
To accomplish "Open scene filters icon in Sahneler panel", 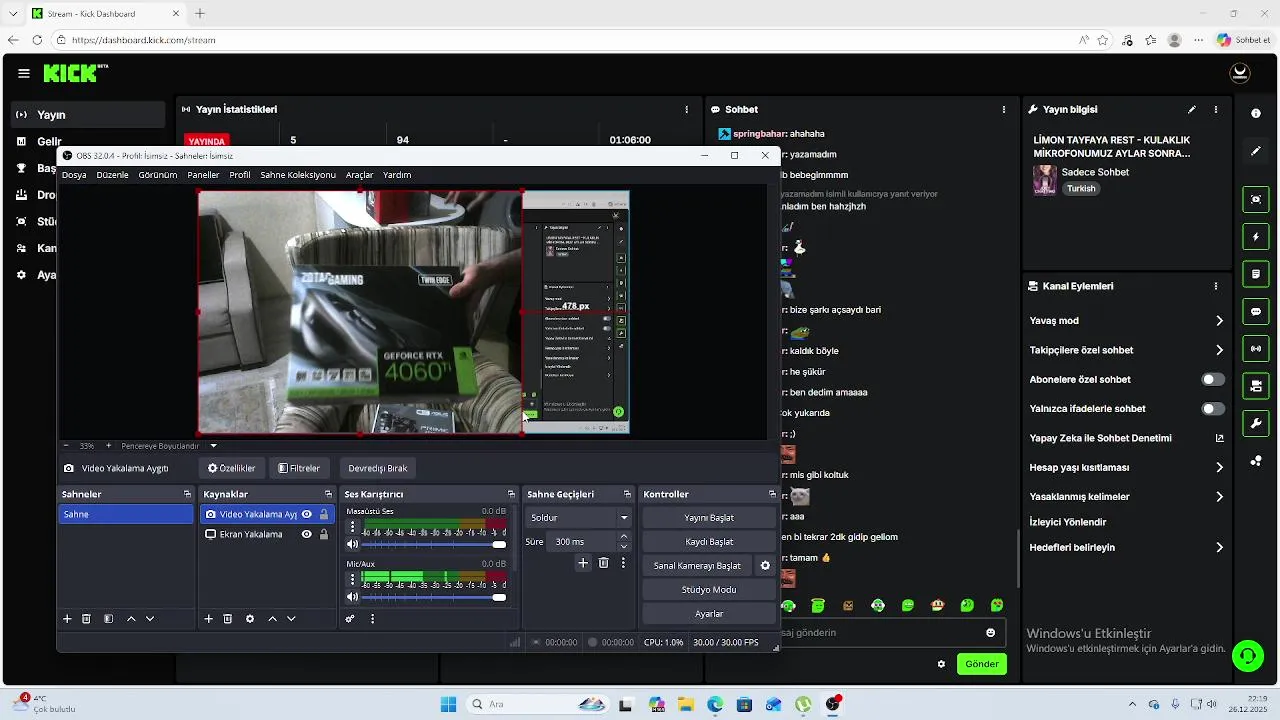I will click(x=108, y=619).
